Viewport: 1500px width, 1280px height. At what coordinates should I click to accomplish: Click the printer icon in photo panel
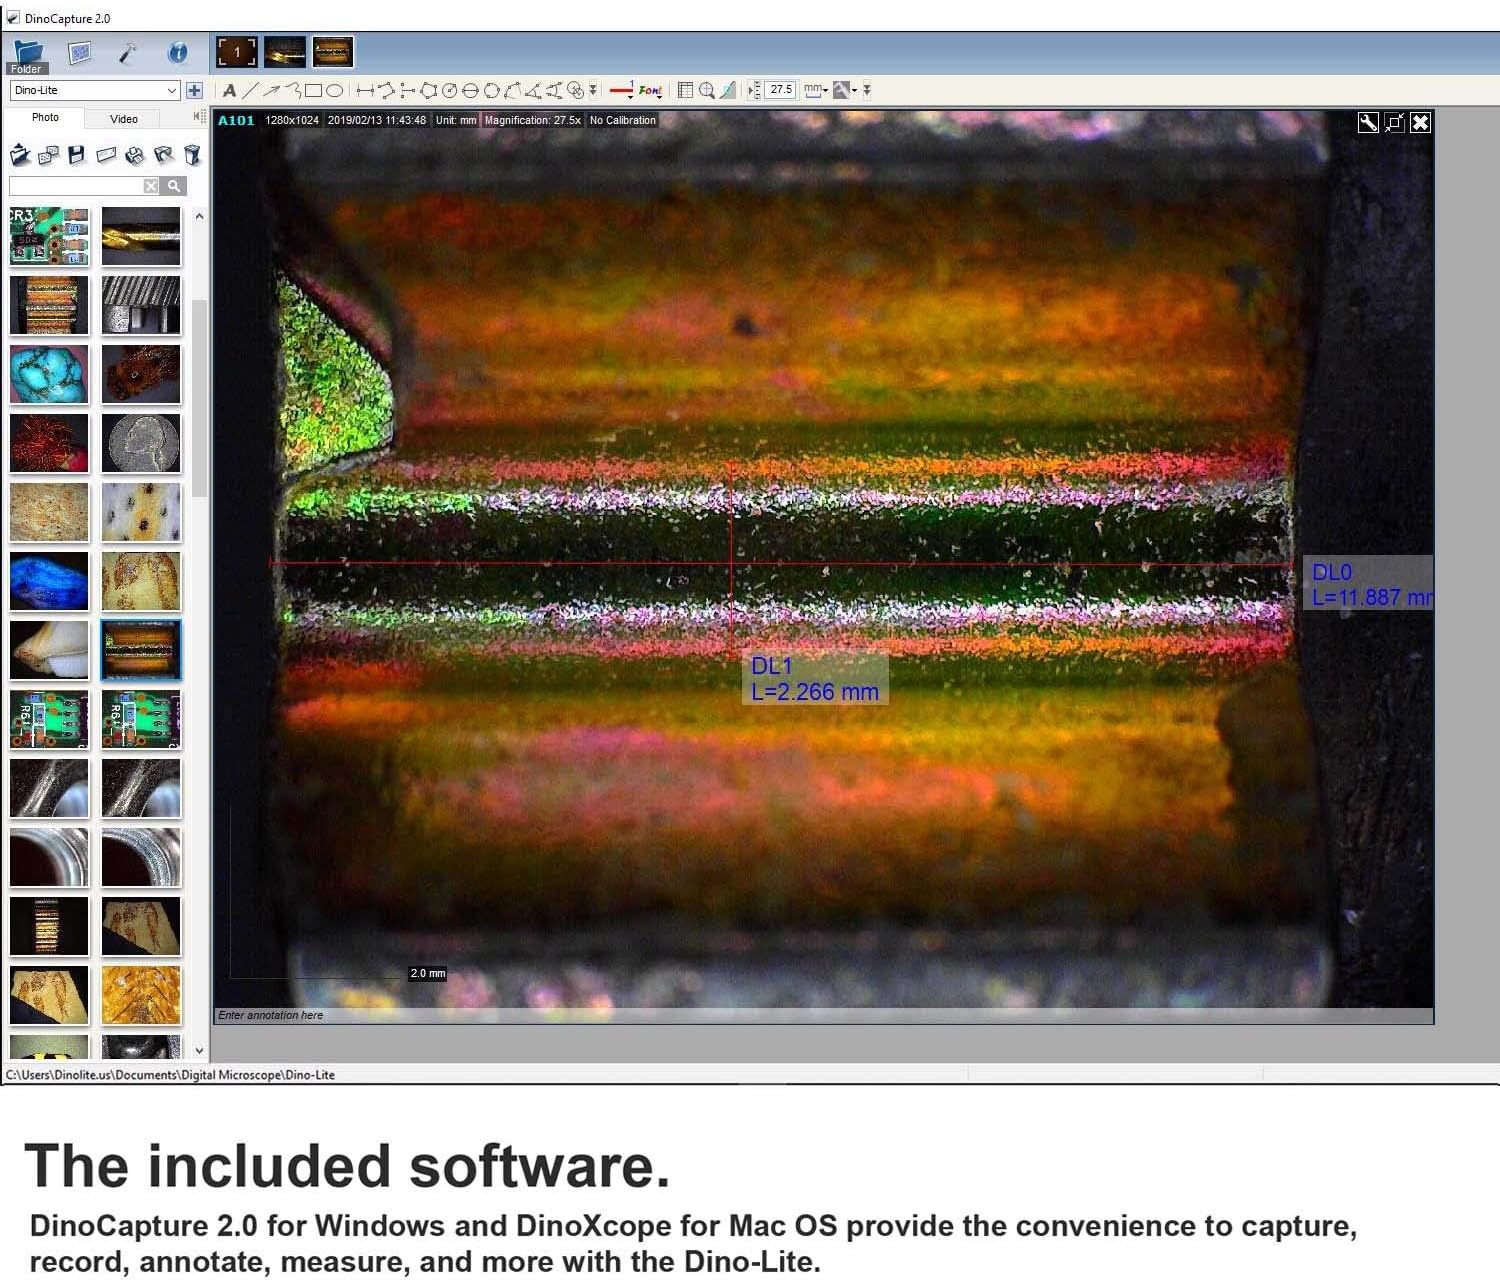(x=135, y=155)
